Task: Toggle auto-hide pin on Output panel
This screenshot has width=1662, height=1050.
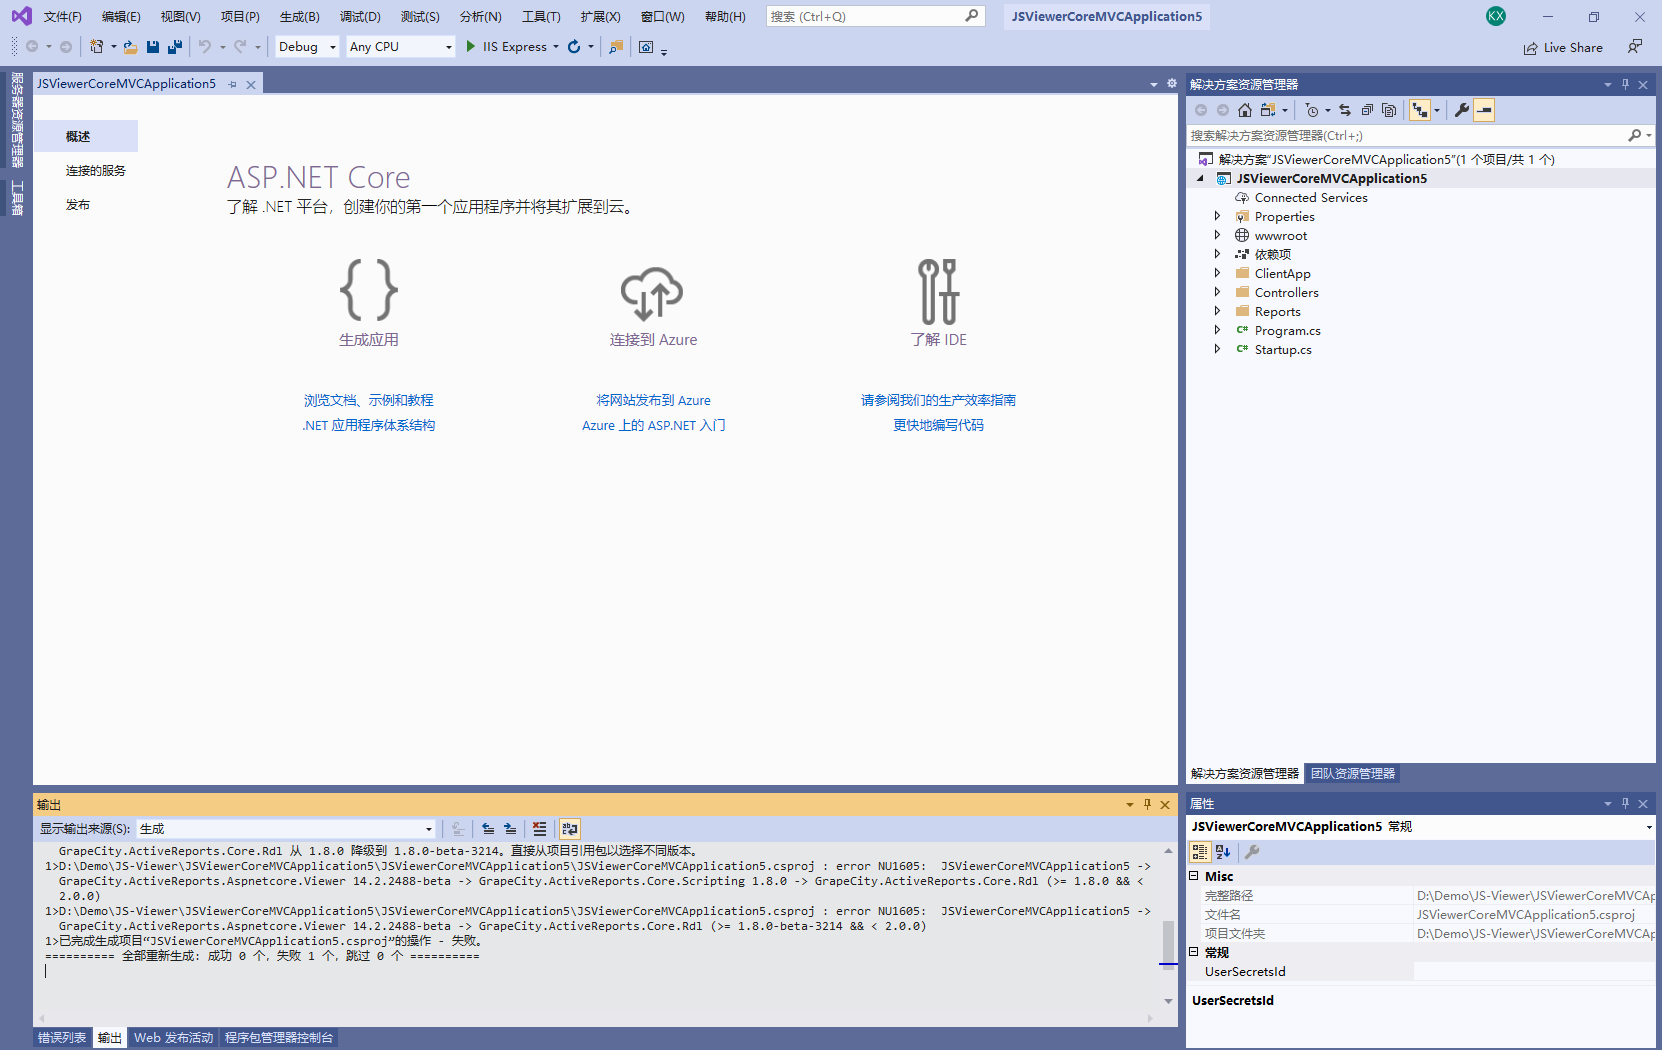Action: [x=1147, y=804]
